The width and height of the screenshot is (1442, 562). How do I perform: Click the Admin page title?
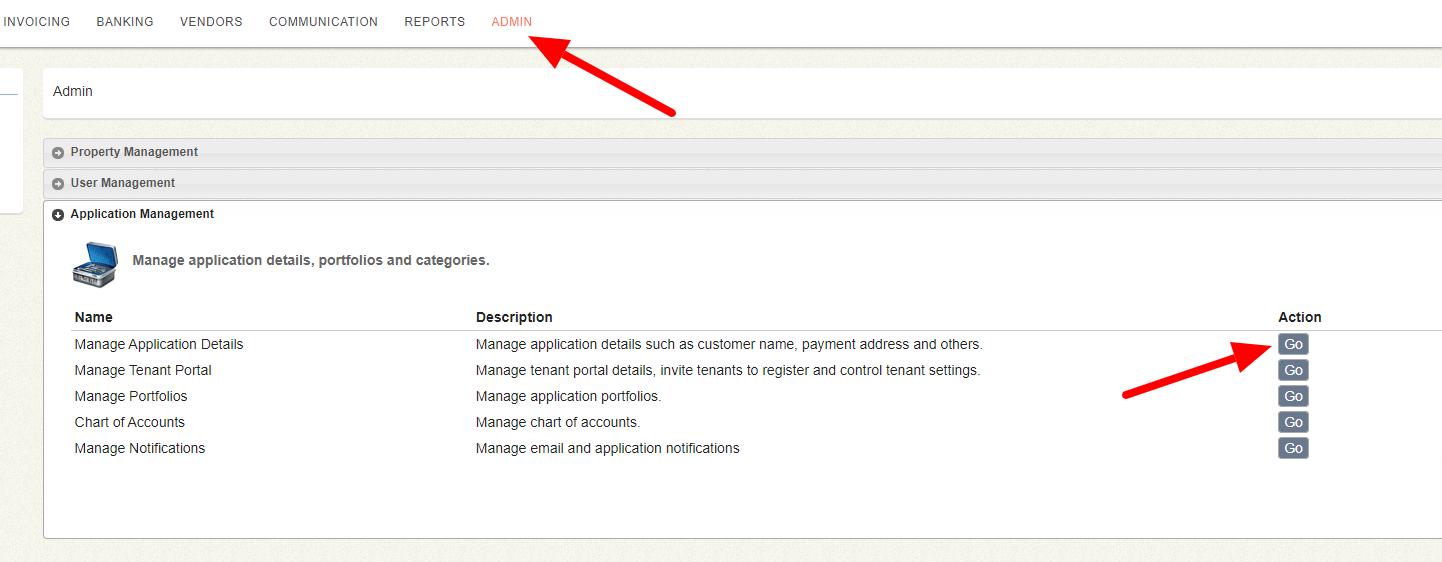pyautogui.click(x=73, y=91)
